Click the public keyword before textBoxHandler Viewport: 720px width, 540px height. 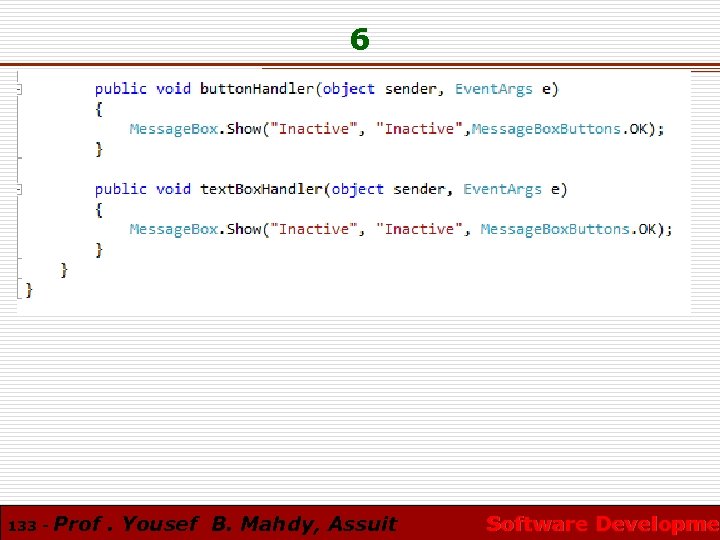tap(121, 189)
